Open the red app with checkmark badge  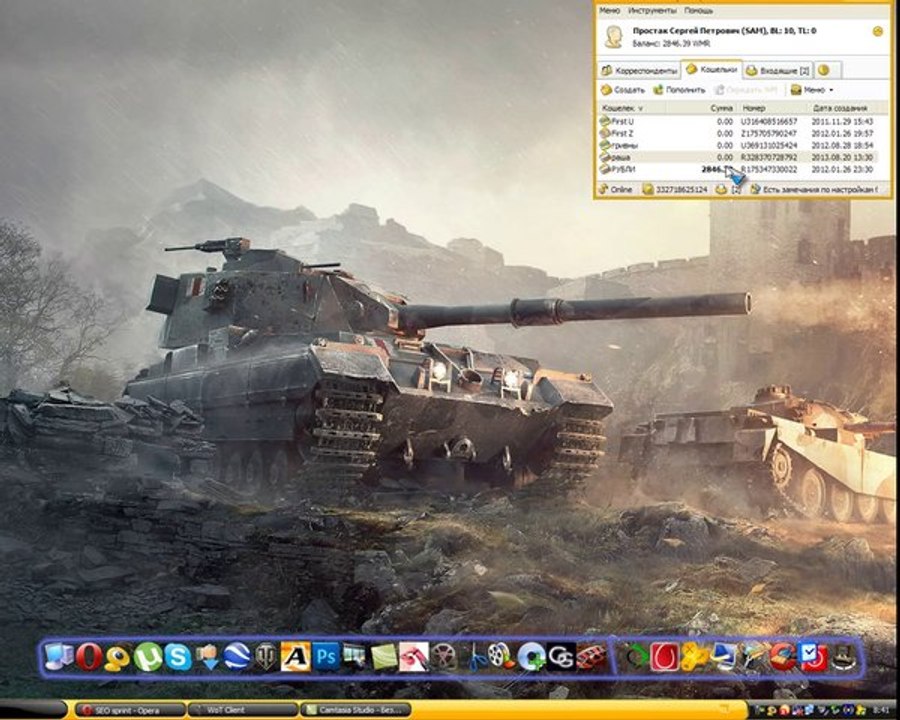tap(813, 657)
